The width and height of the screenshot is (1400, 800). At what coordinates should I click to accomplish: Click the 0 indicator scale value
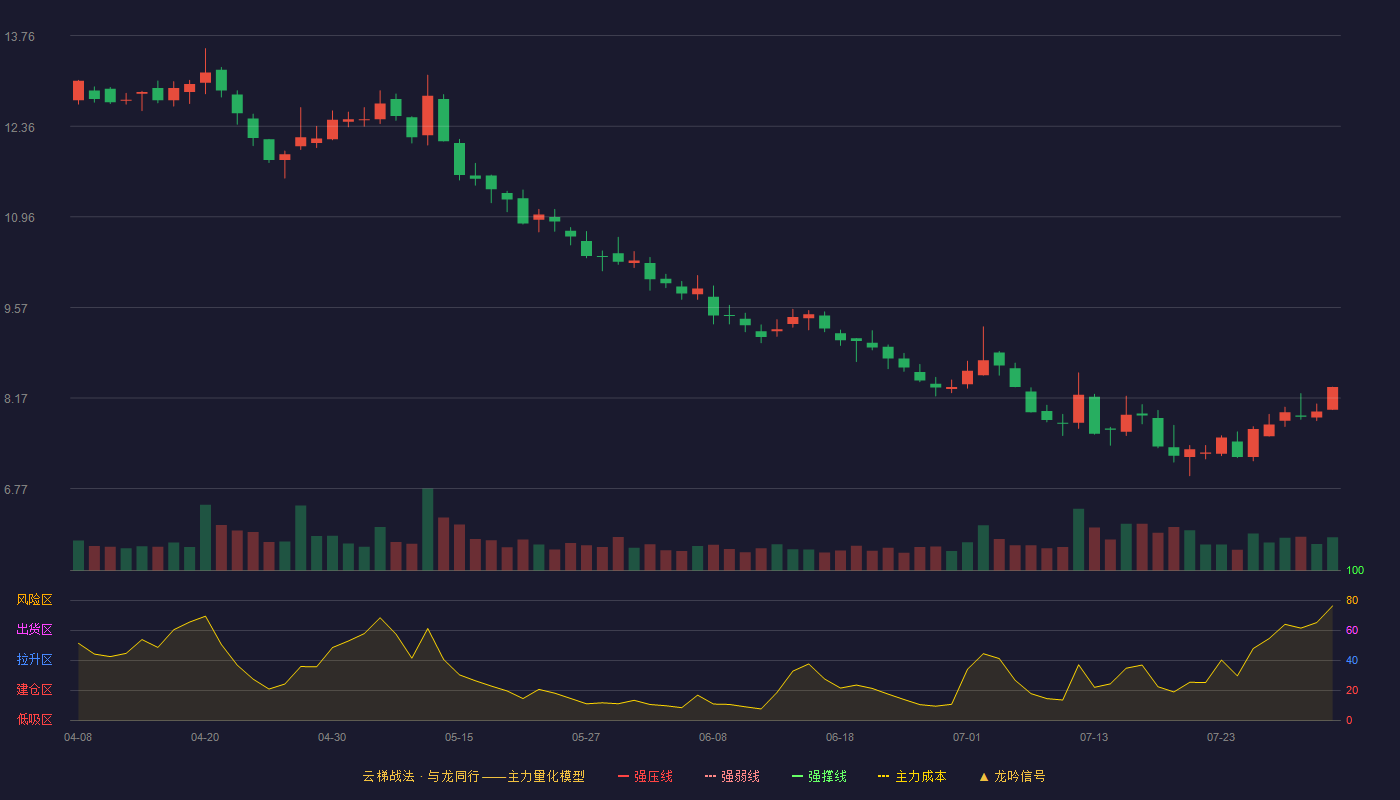pyautogui.click(x=1349, y=720)
